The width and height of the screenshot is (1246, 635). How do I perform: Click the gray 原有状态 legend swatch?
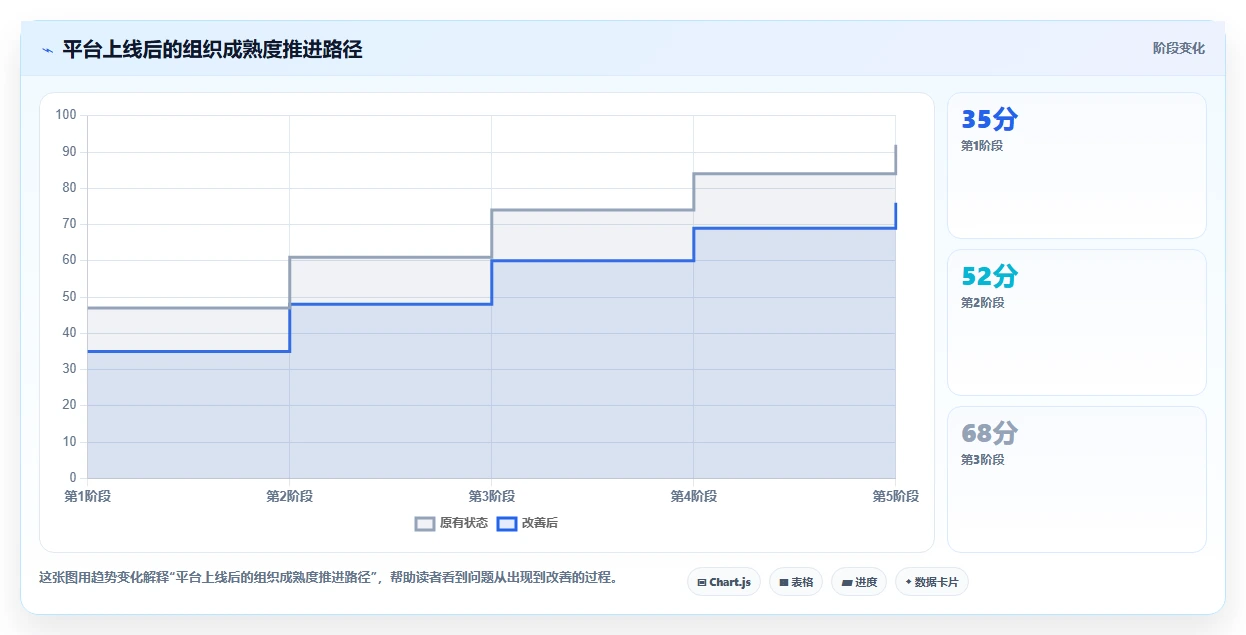425,523
